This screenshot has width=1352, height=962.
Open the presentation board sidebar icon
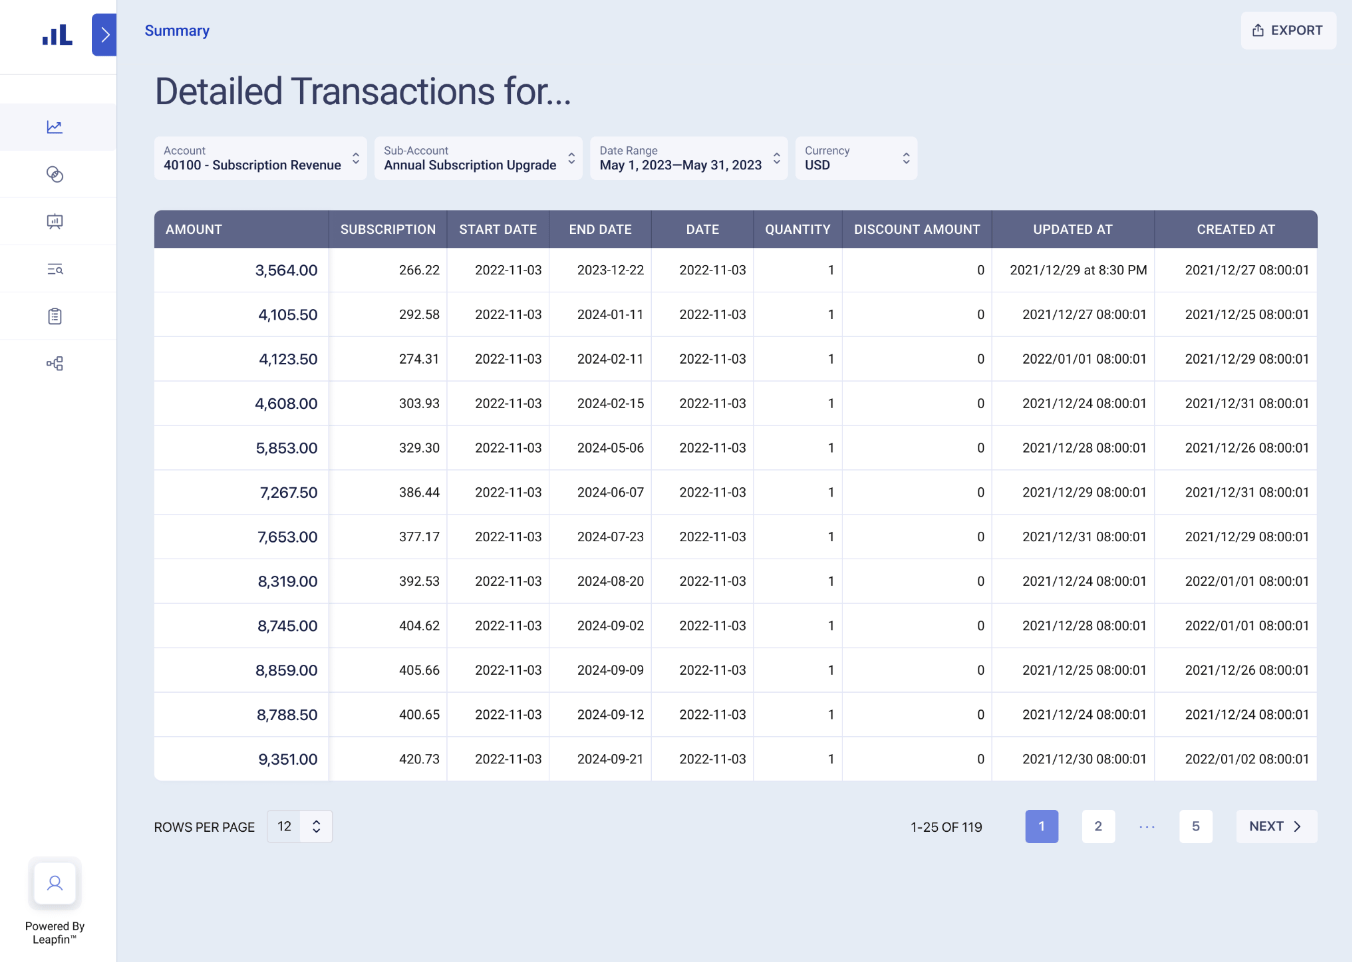pos(55,222)
